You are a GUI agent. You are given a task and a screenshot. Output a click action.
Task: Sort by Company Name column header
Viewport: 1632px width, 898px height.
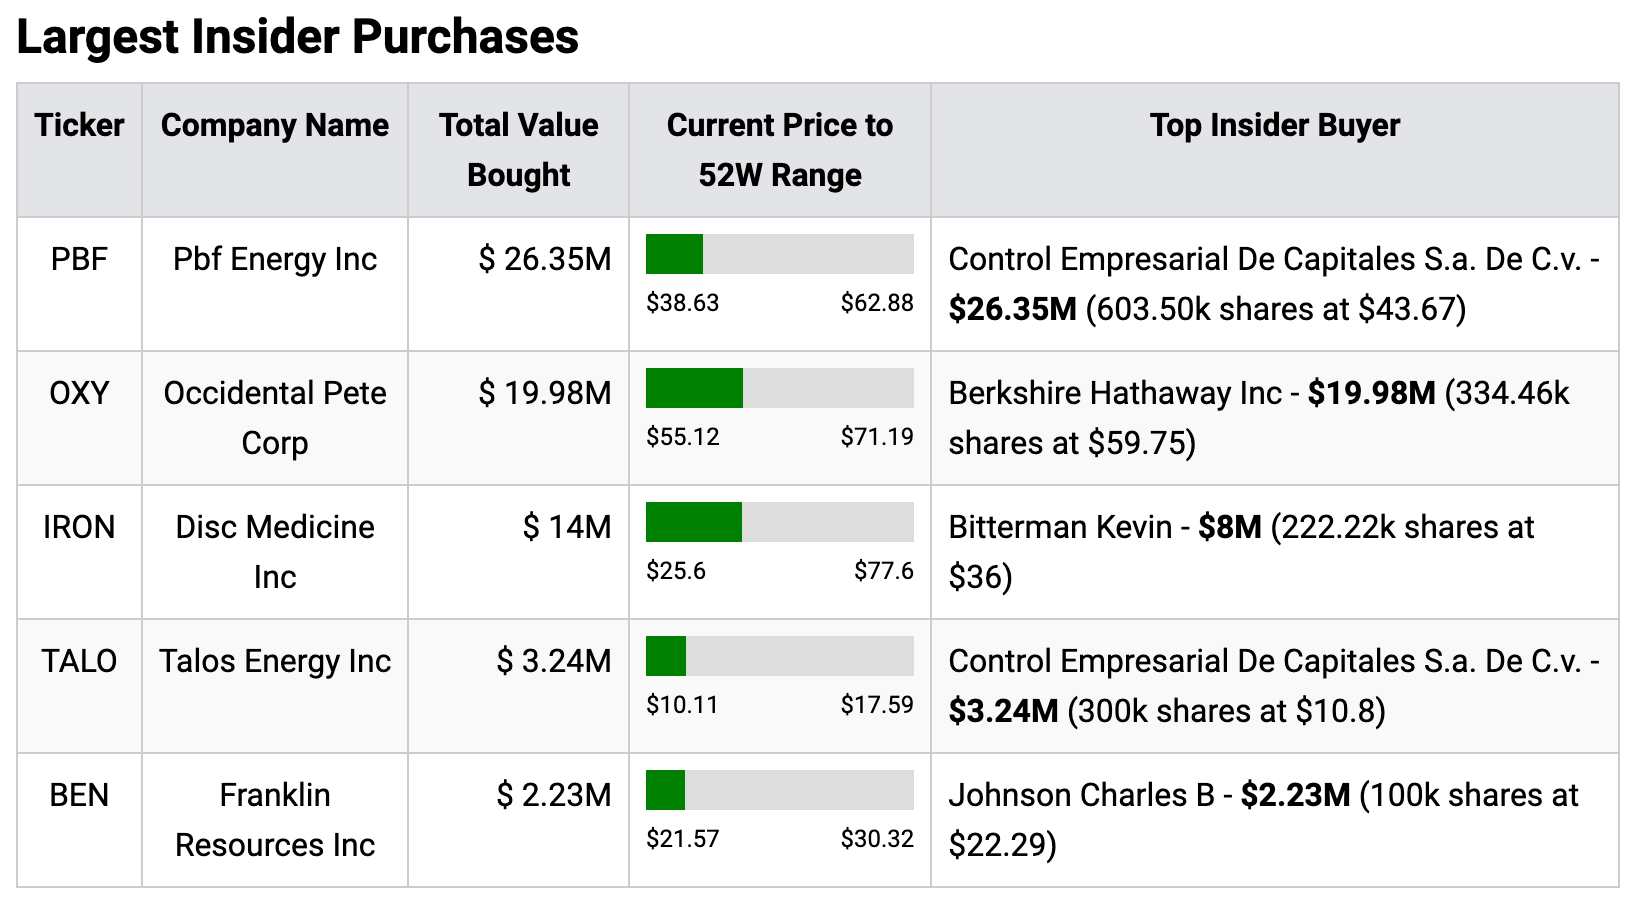point(275,125)
